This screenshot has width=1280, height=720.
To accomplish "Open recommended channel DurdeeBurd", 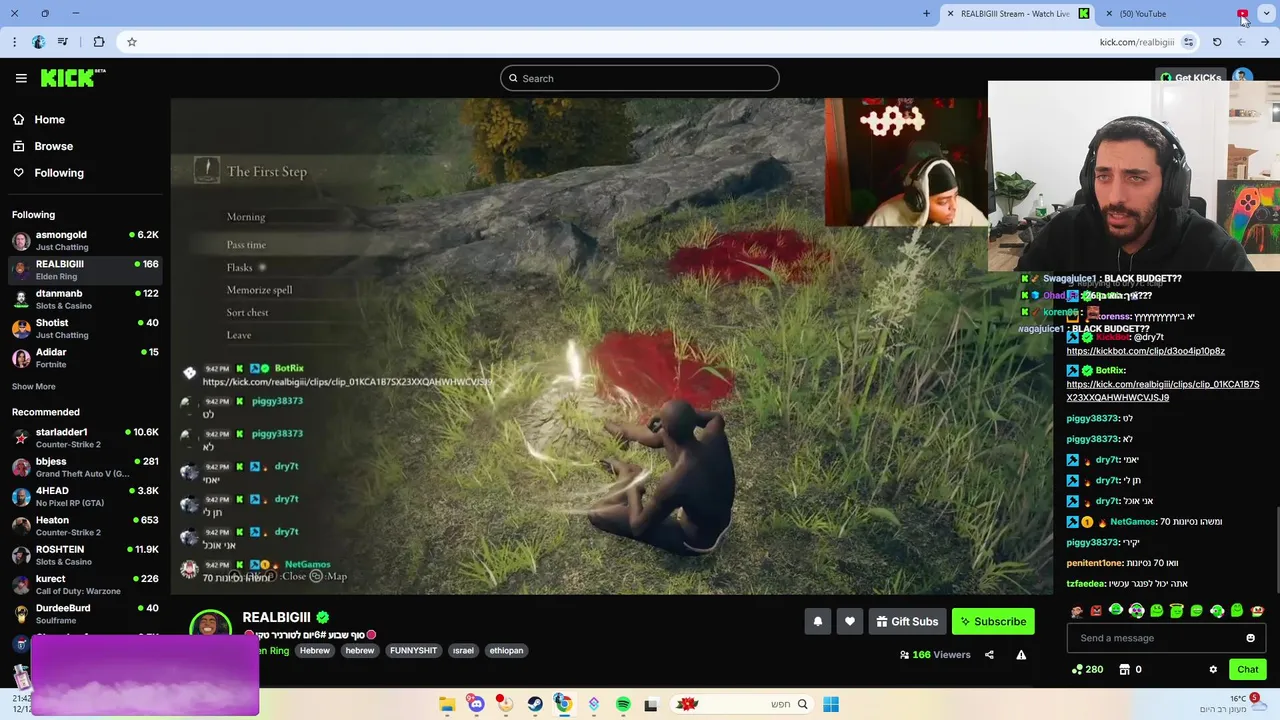I will click(x=84, y=613).
